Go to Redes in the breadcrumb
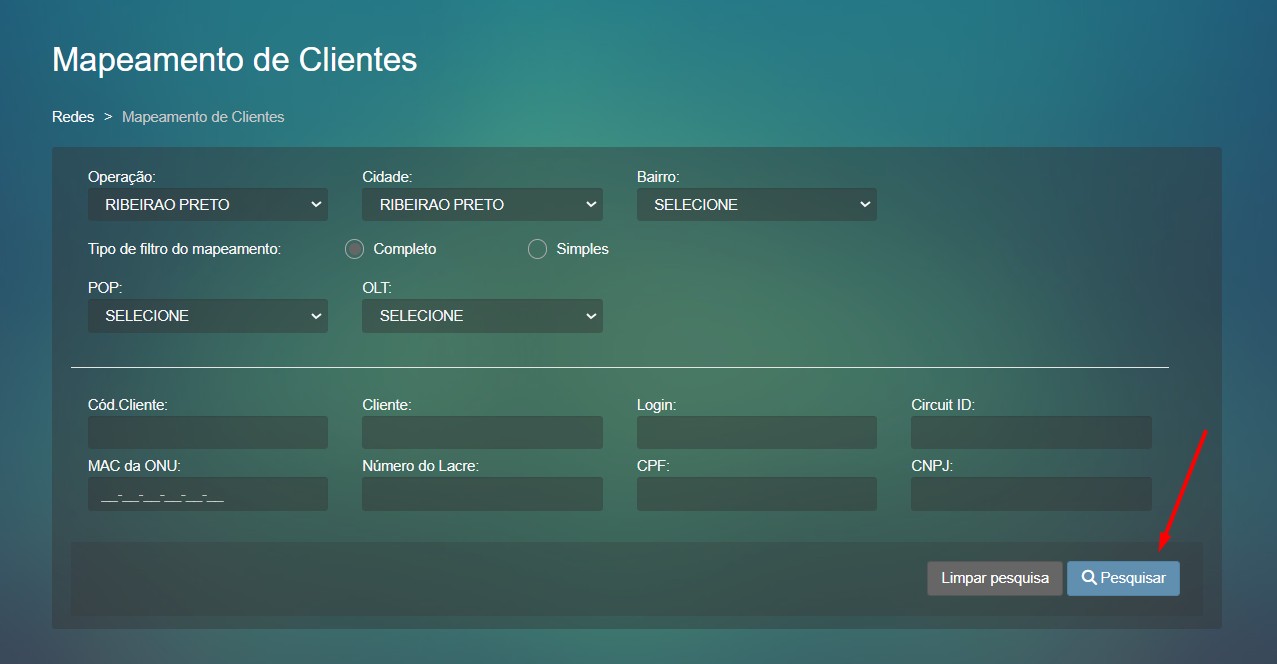The width and height of the screenshot is (1277, 664). [x=73, y=117]
